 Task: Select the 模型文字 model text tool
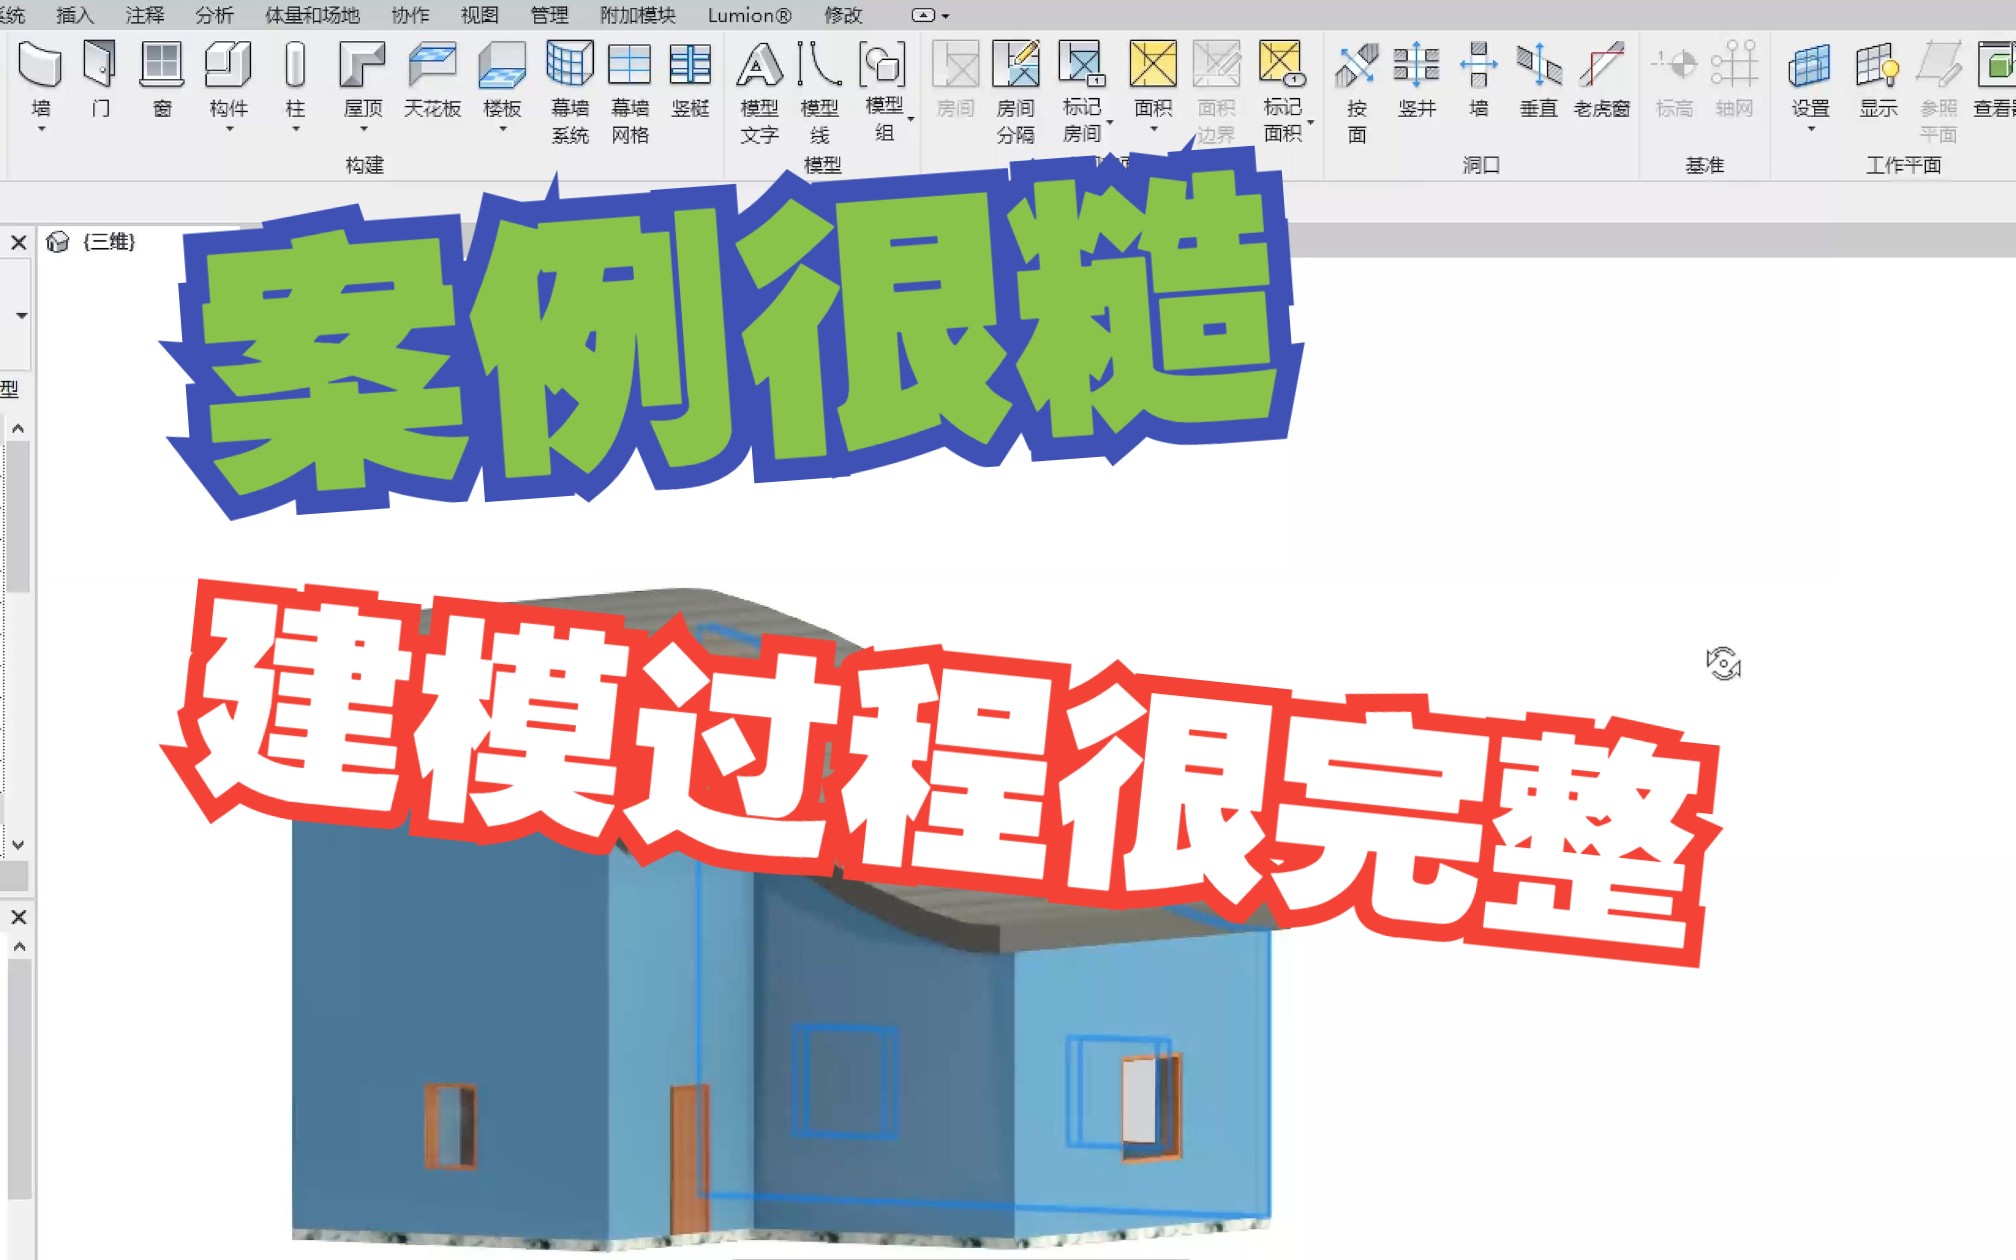(759, 66)
